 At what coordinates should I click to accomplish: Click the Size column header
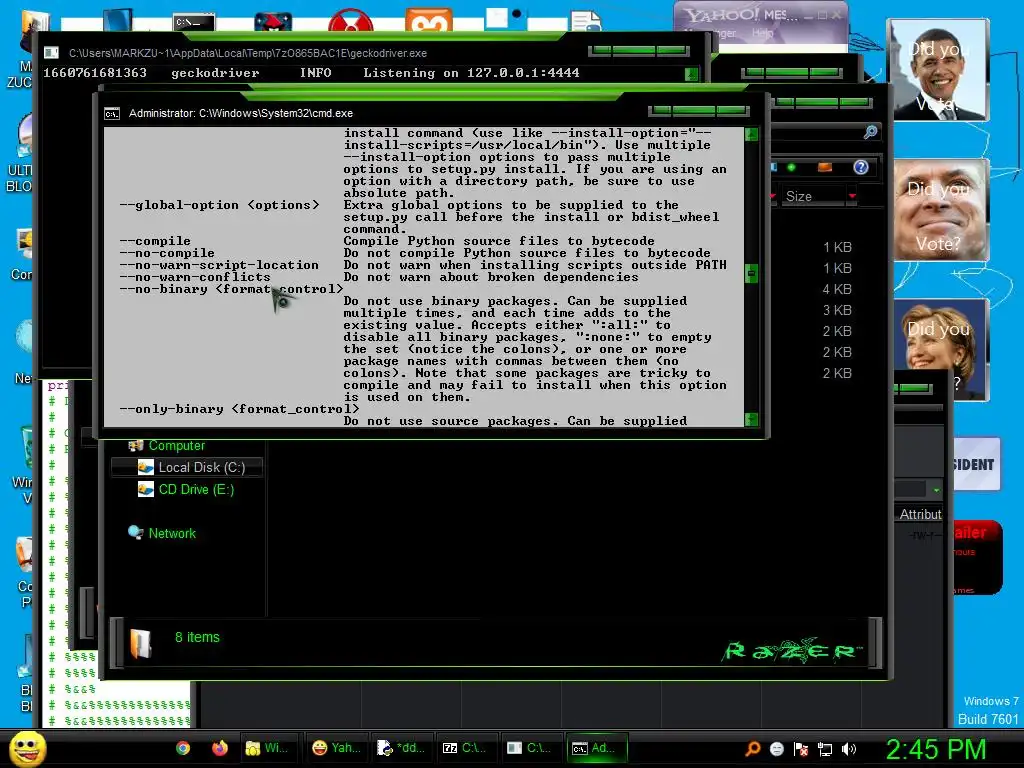point(814,196)
